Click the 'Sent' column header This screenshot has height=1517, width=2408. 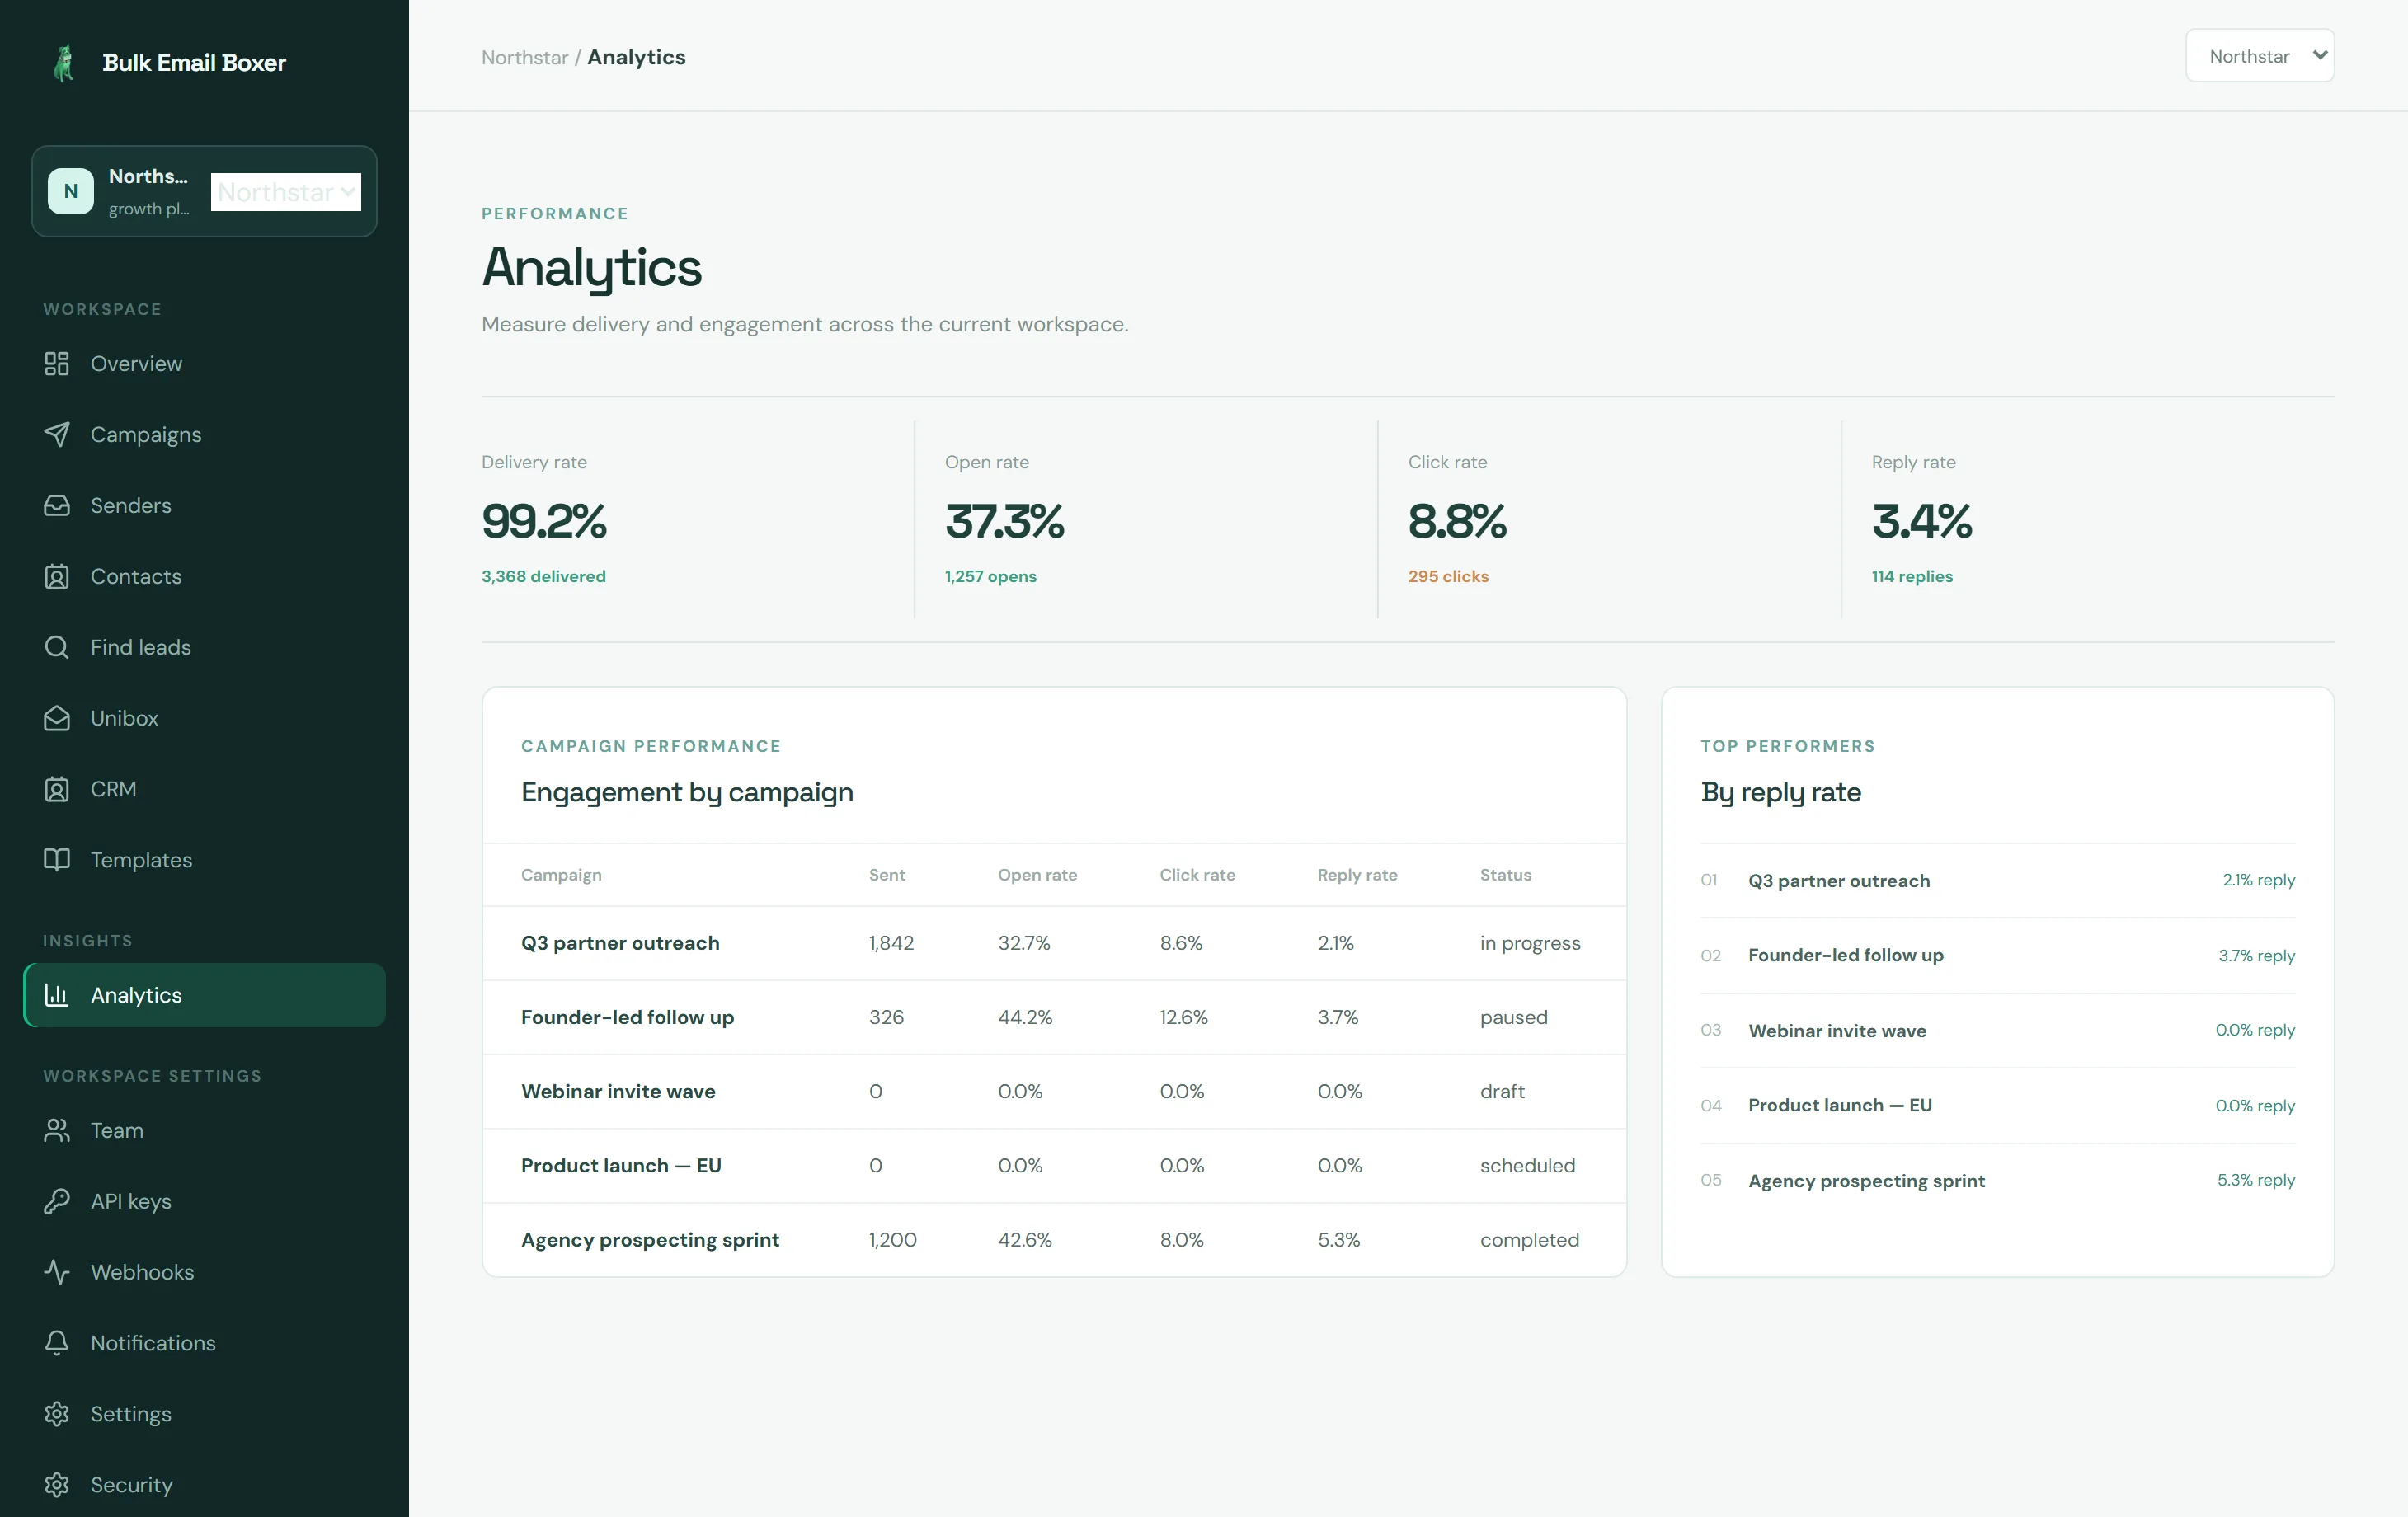pos(887,876)
